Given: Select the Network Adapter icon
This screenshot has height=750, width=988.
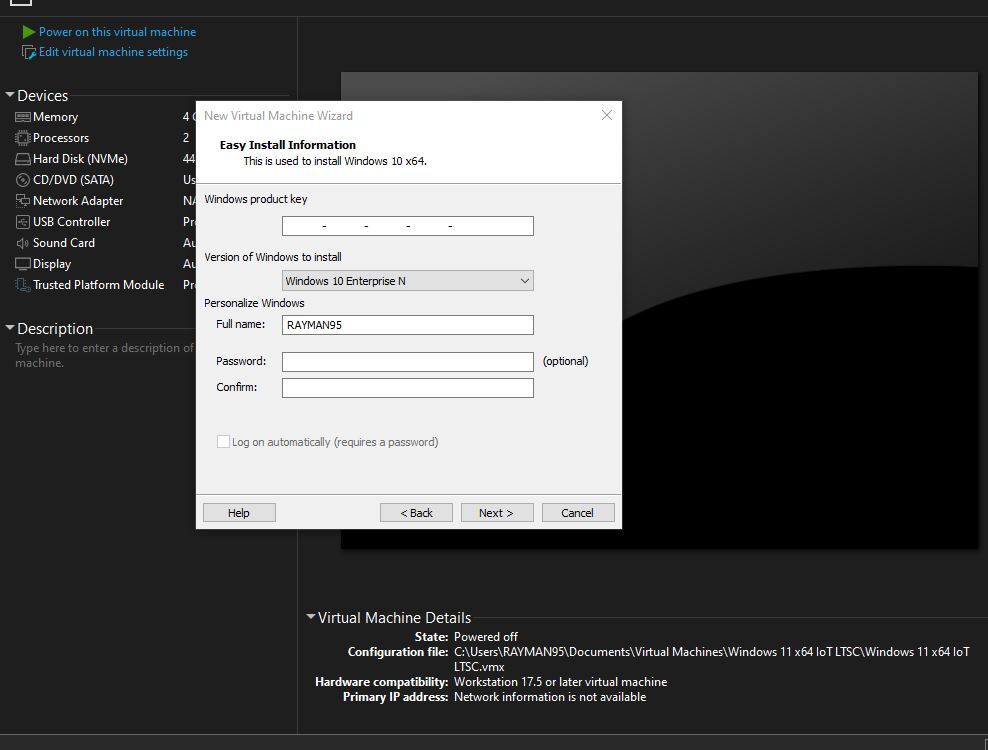Looking at the screenshot, I should 23,201.
